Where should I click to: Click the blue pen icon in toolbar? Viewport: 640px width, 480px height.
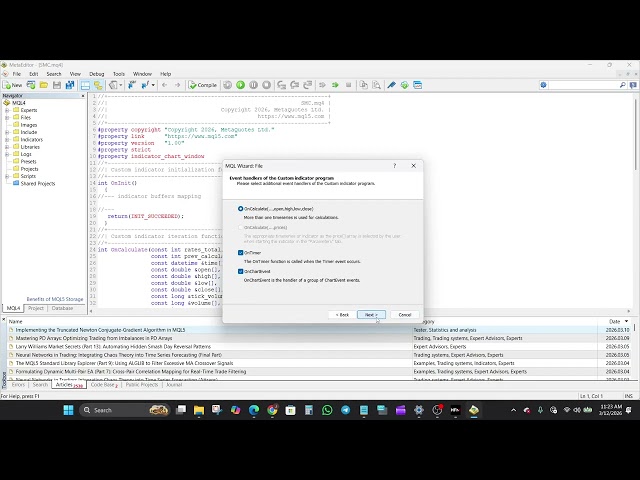[391, 85]
